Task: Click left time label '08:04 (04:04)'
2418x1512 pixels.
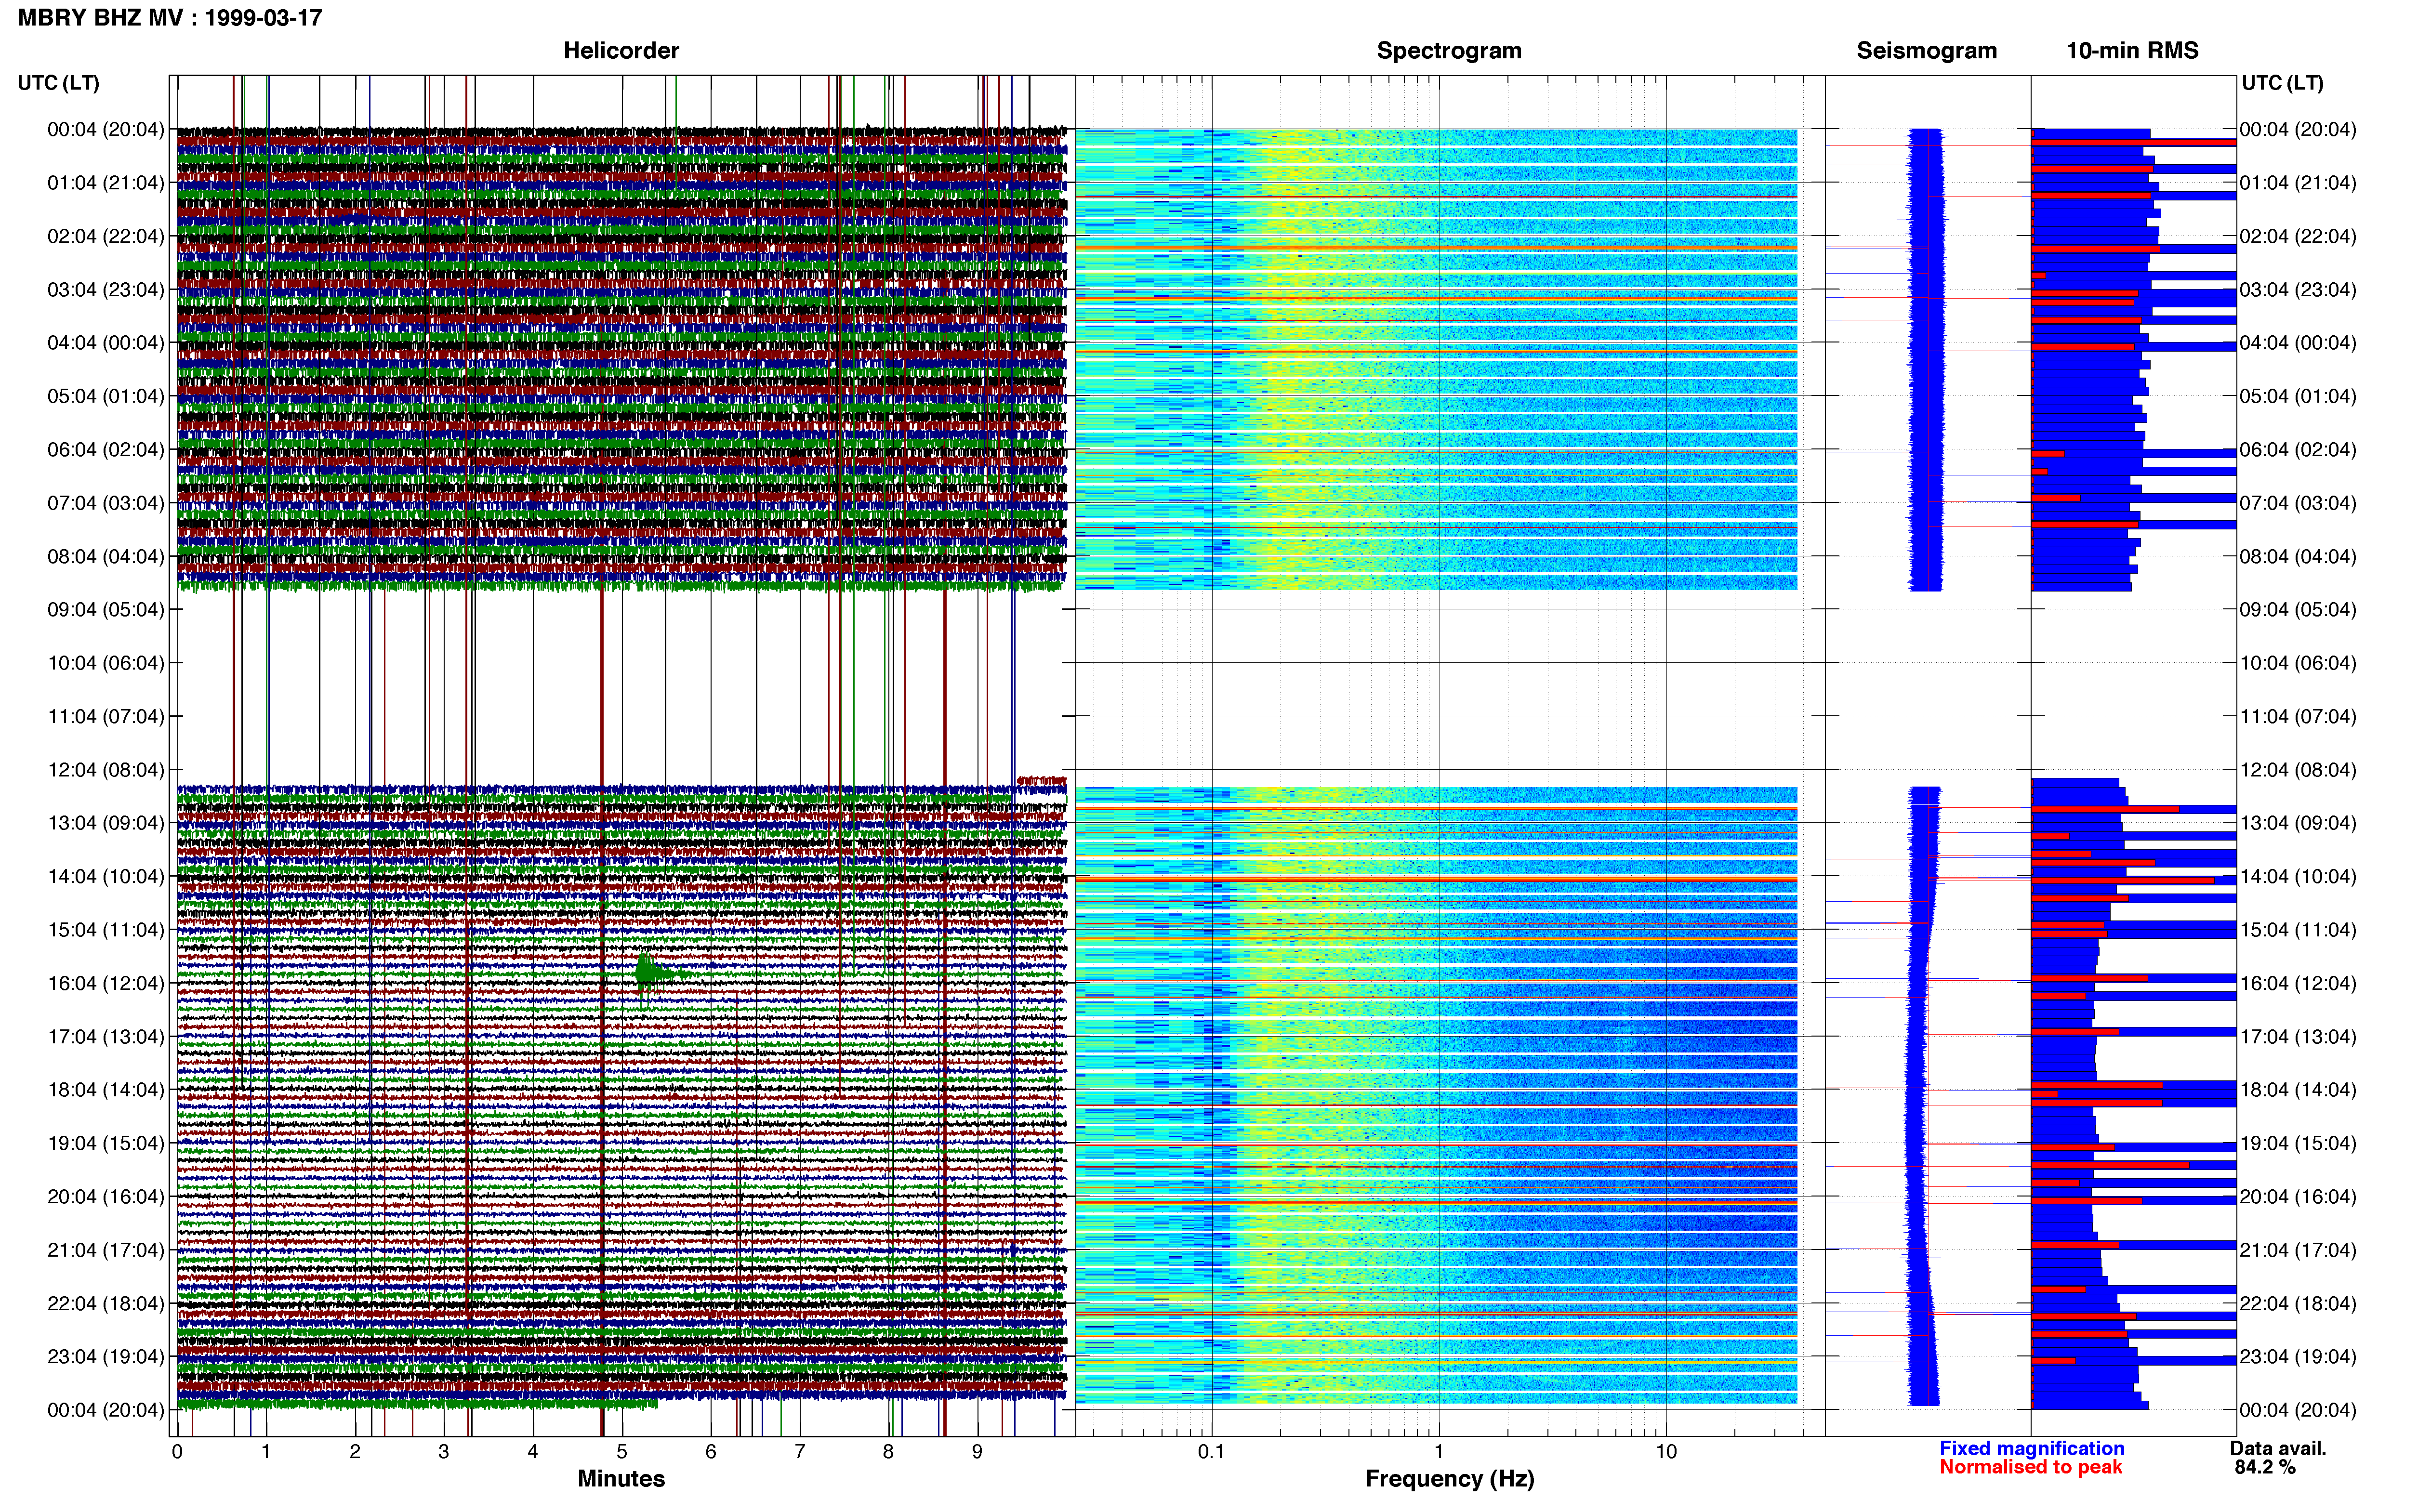Action: tap(106, 556)
